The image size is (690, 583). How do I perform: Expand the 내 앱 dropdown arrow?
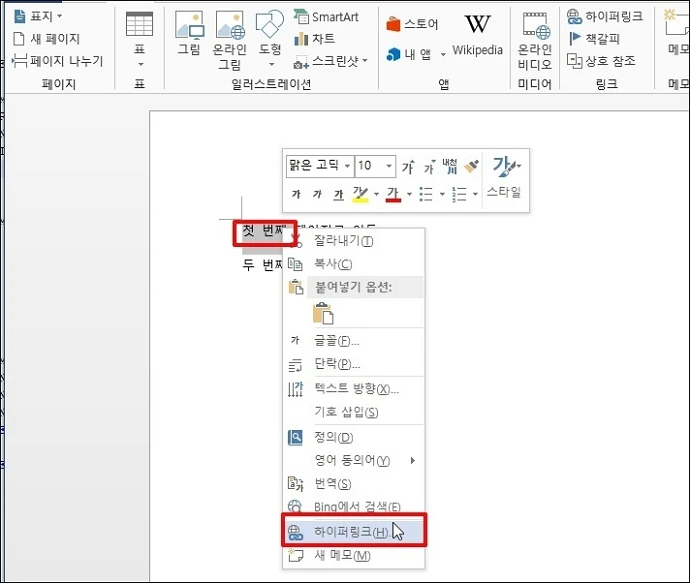[443, 55]
